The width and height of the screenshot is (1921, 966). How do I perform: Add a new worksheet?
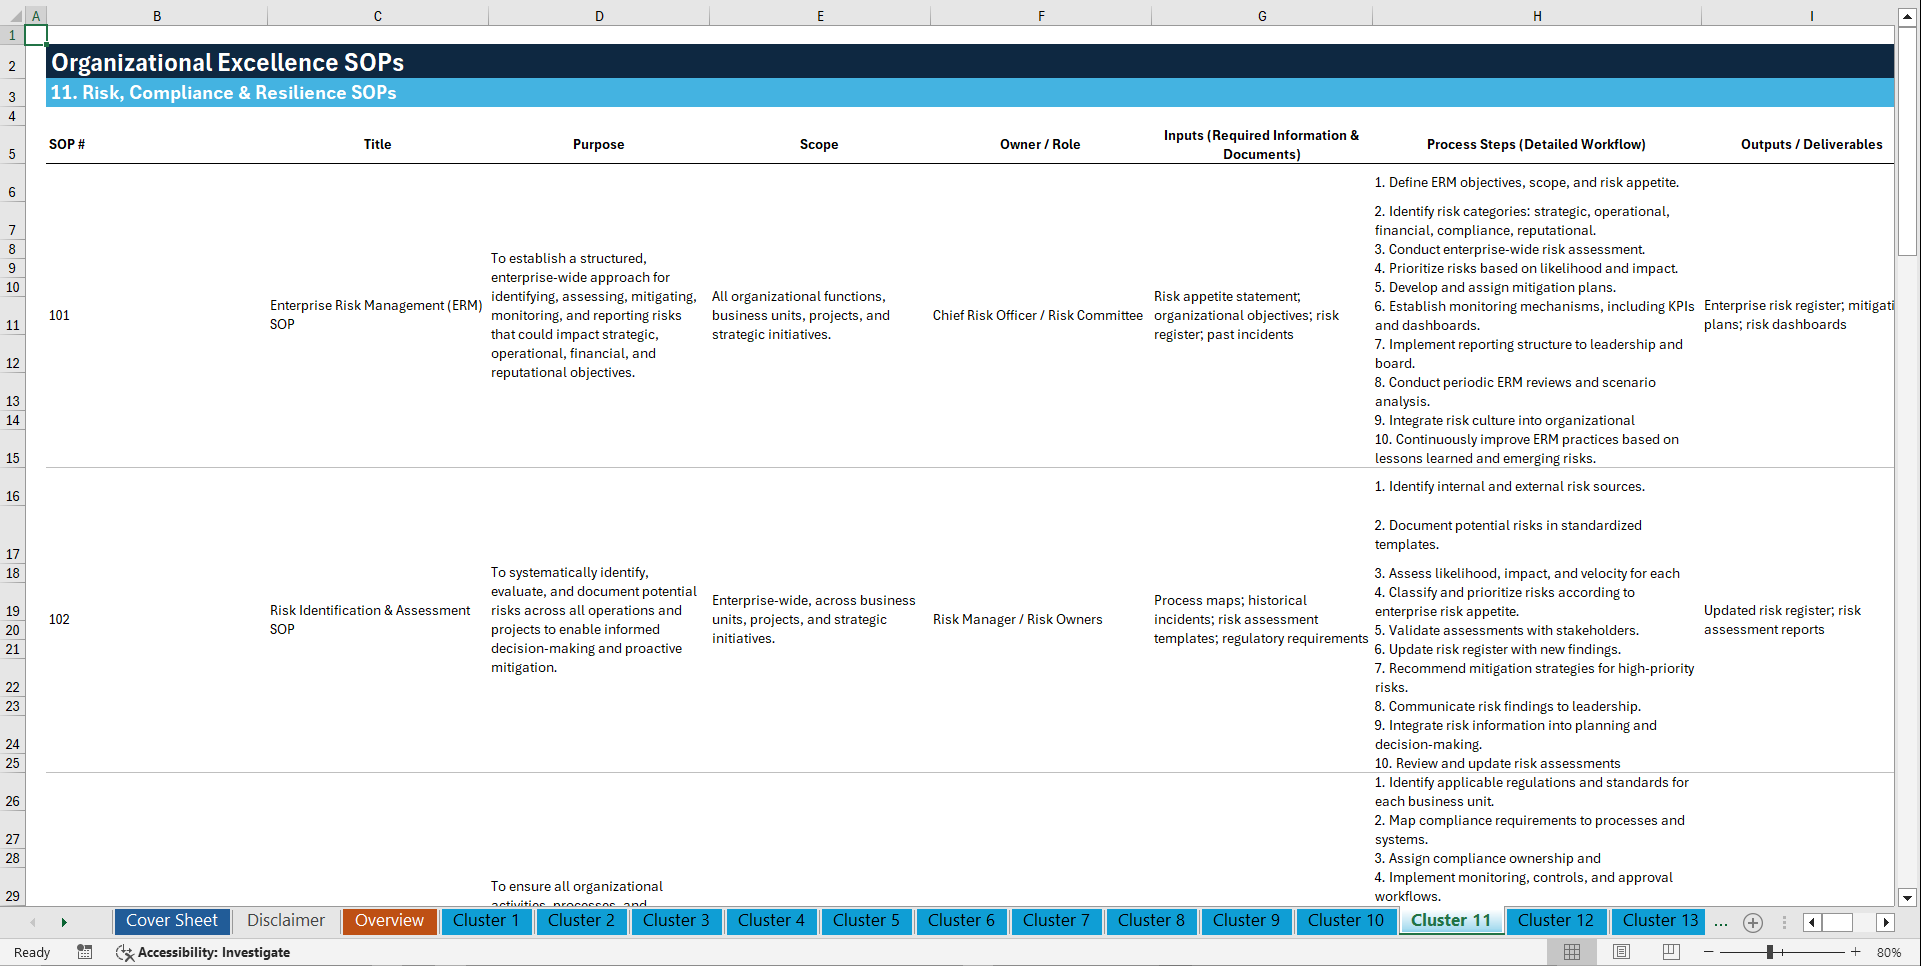point(1752,922)
